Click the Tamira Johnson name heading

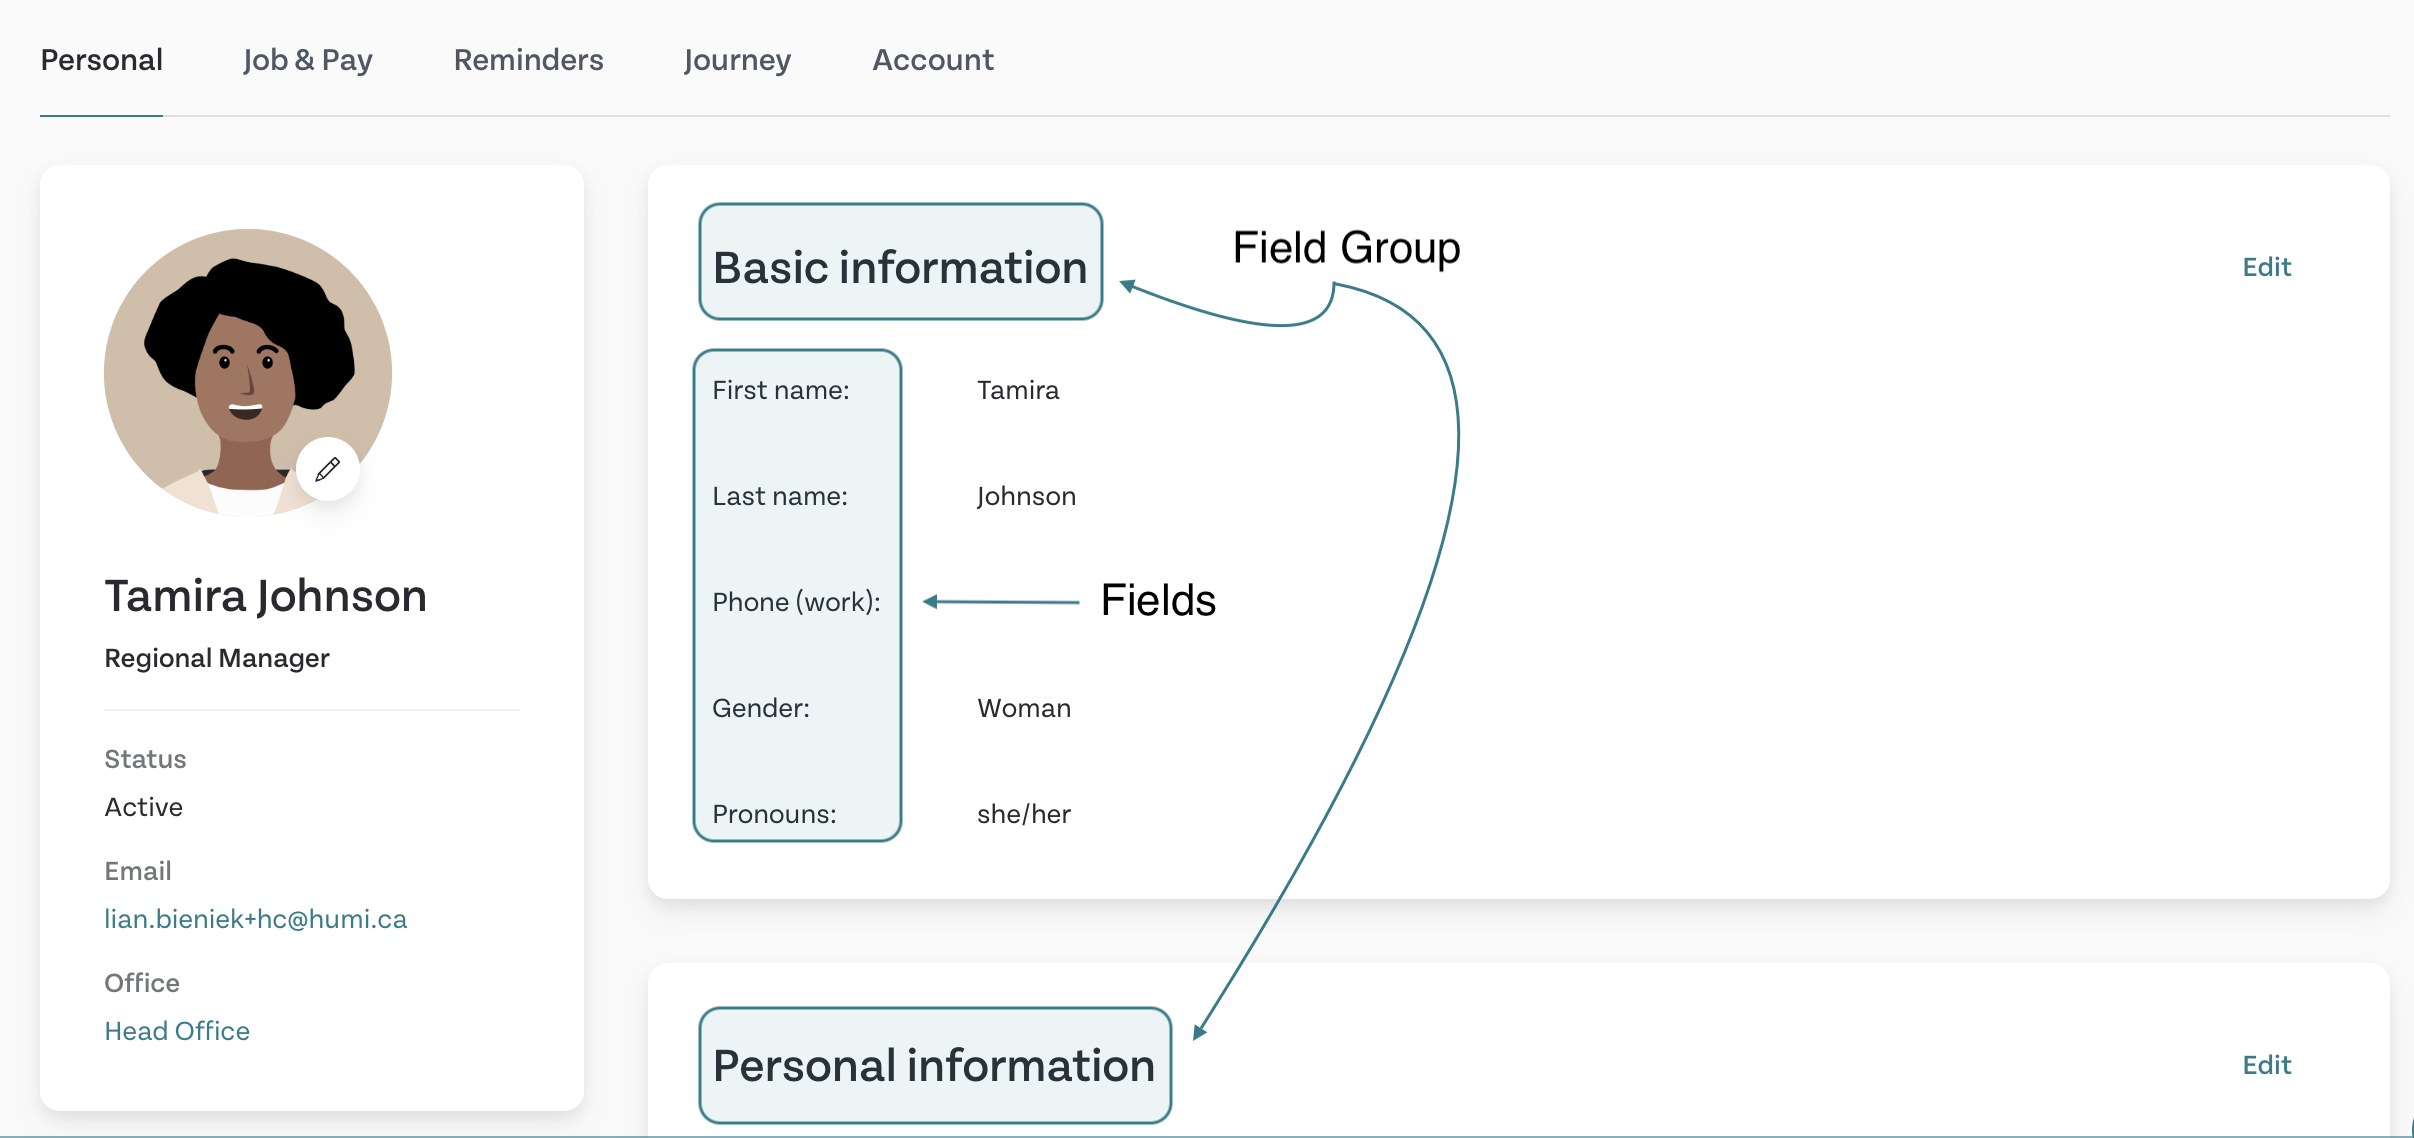click(x=266, y=596)
